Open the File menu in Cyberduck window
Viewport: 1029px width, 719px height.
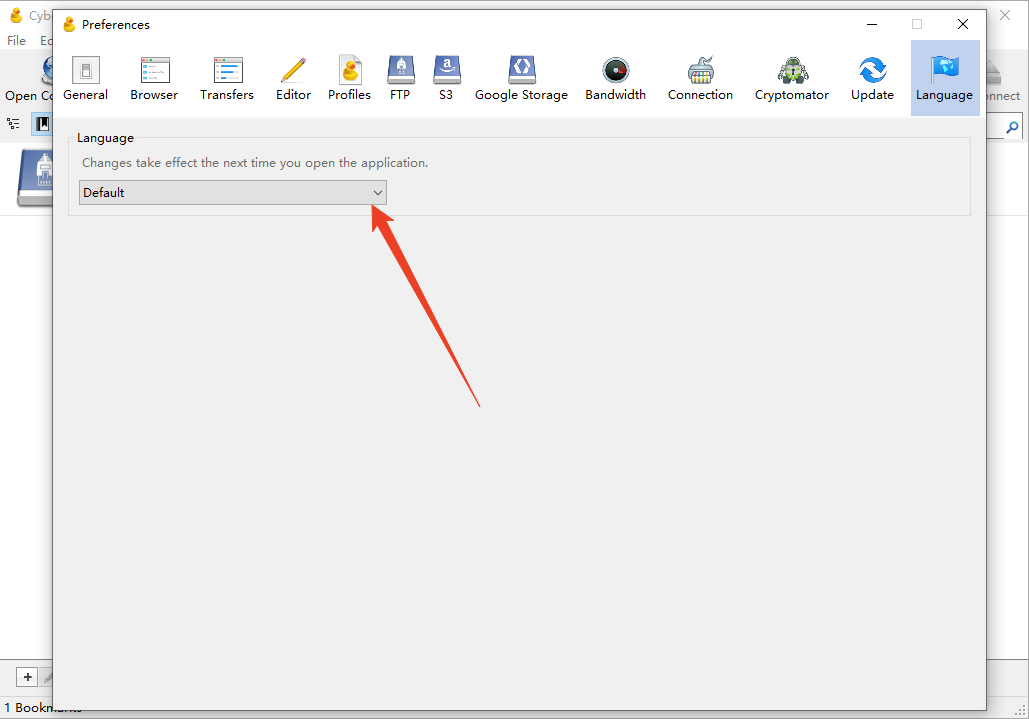click(16, 41)
